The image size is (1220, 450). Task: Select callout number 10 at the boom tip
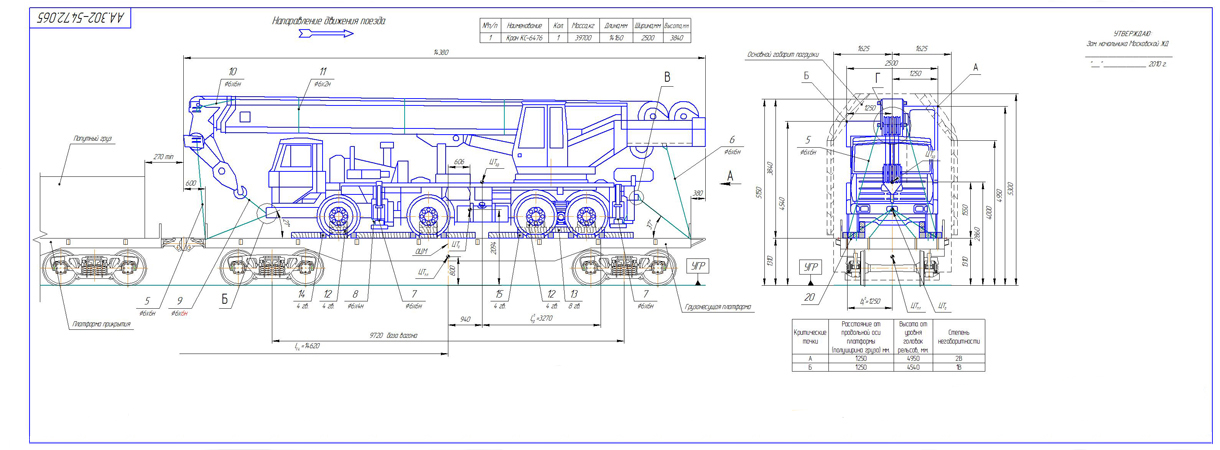(x=233, y=72)
